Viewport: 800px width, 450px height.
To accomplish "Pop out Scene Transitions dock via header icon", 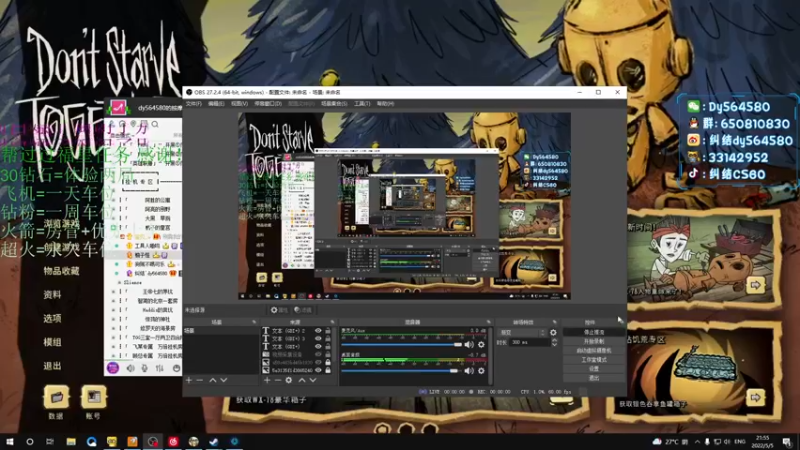I will [x=555, y=322].
